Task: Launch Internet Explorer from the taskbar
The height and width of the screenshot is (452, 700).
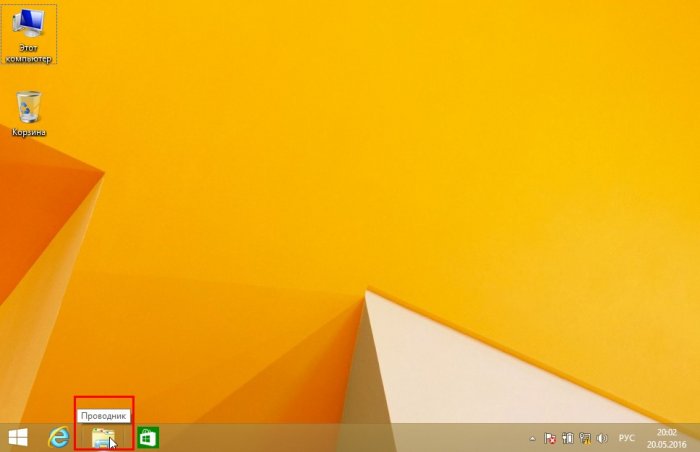Action: coord(59,438)
